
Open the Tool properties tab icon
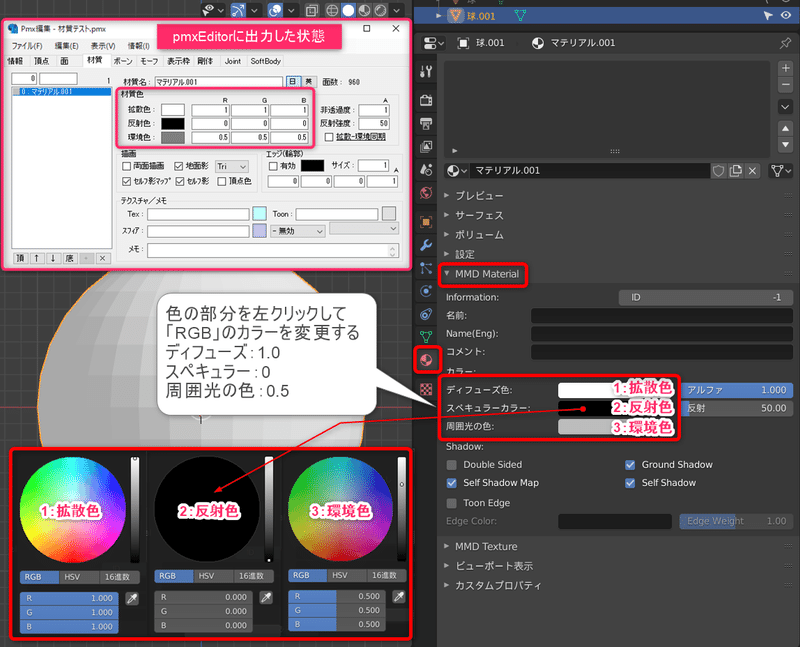426,71
